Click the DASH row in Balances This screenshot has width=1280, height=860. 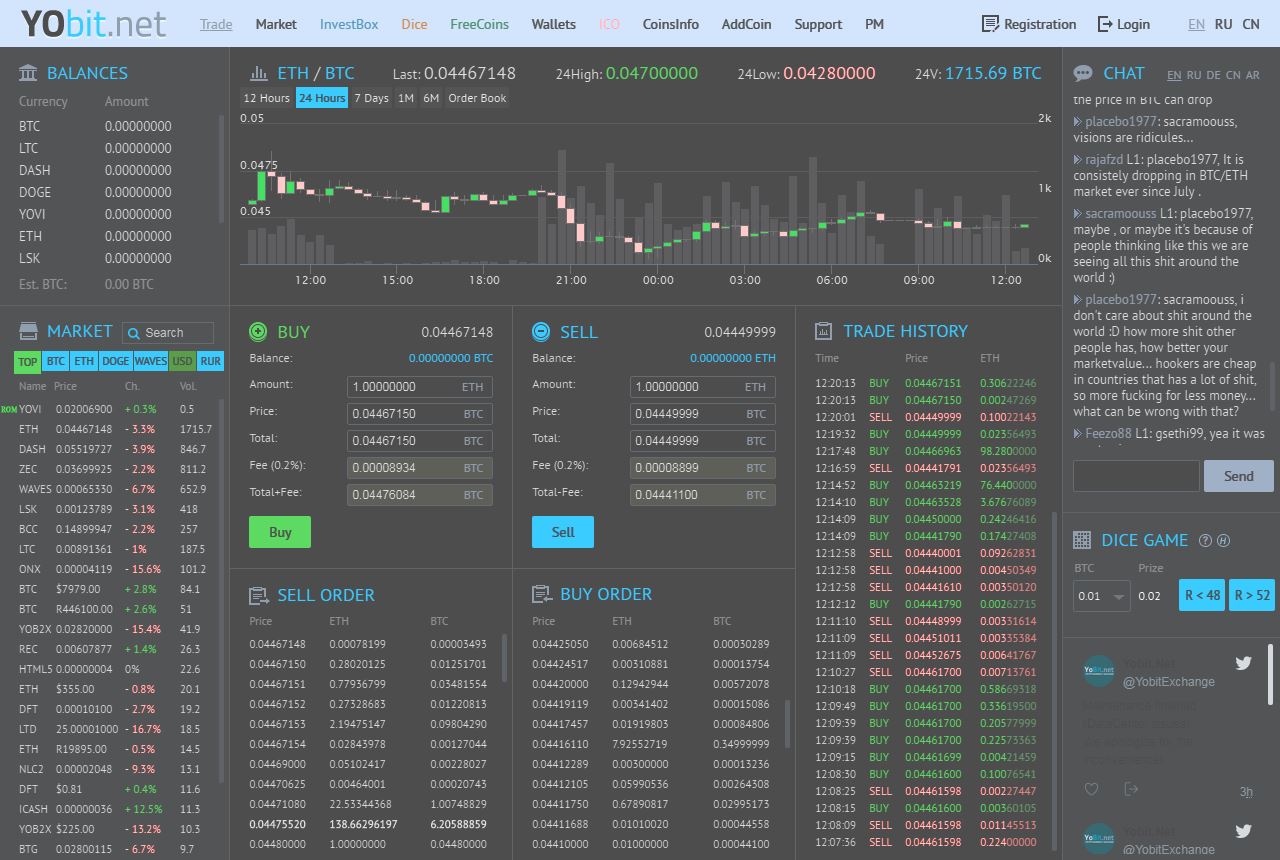116,170
